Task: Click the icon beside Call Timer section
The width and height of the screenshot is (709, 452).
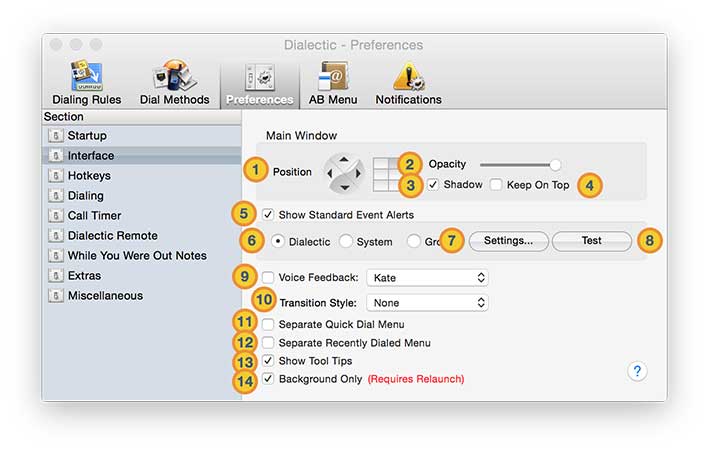Action: click(x=56, y=215)
